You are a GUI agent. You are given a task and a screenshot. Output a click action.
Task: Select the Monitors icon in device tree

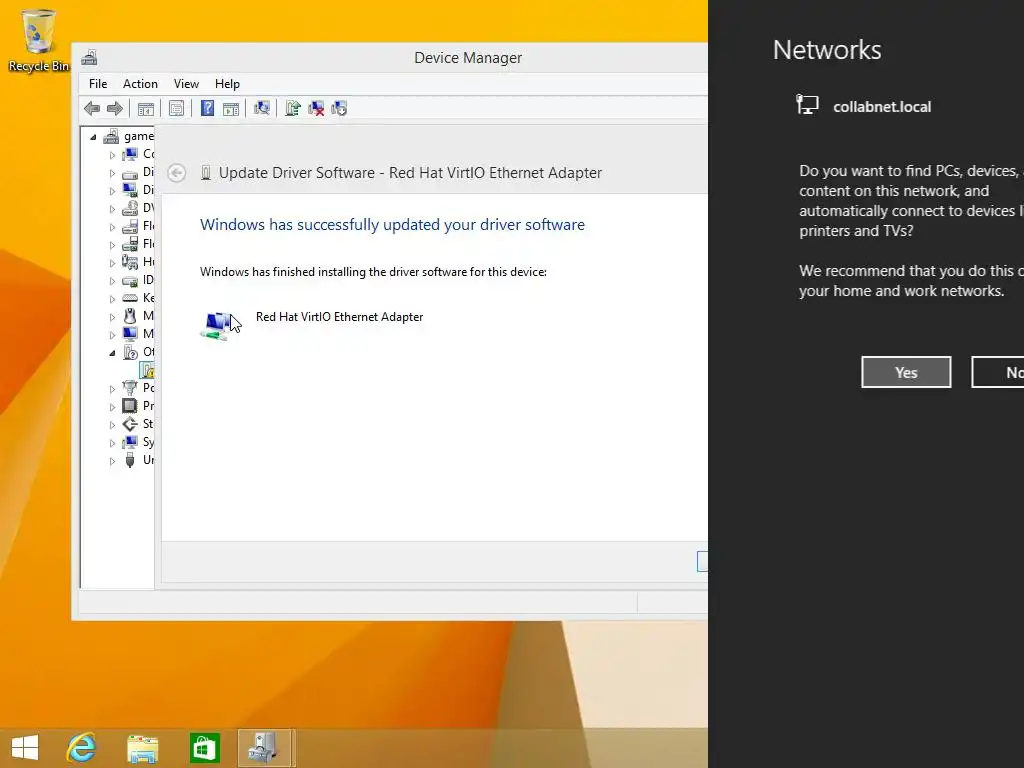[x=131, y=334]
